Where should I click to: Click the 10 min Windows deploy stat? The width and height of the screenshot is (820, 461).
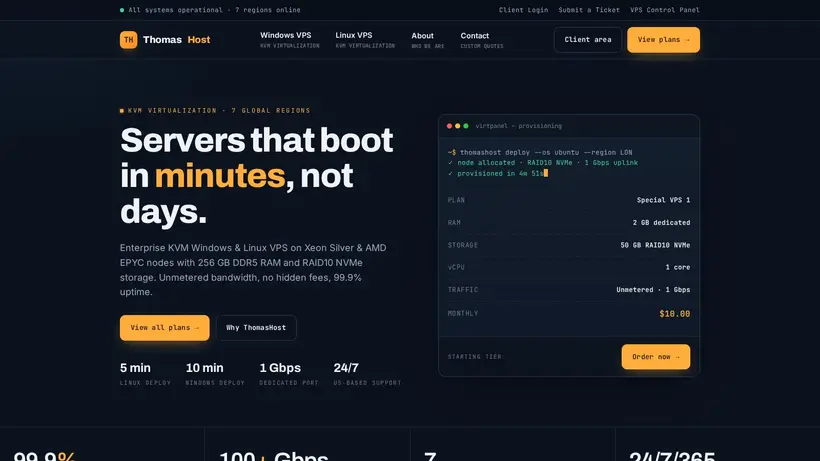click(x=215, y=374)
